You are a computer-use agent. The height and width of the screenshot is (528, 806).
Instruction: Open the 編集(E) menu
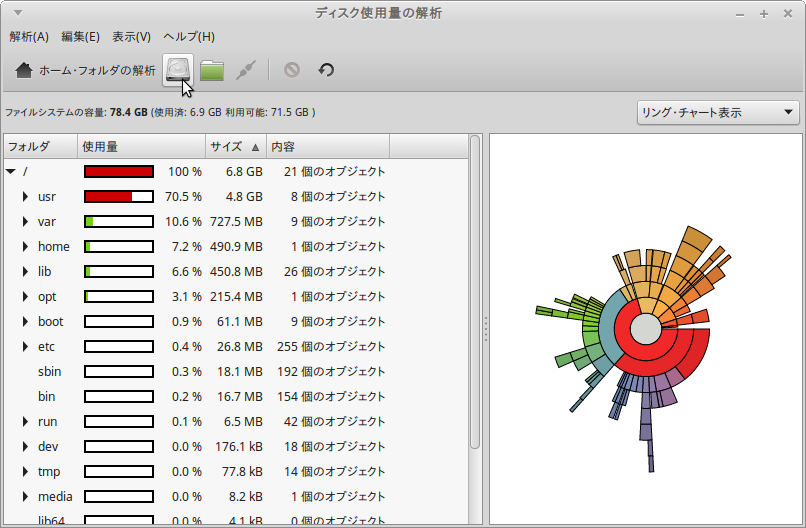pyautogui.click(x=80, y=37)
